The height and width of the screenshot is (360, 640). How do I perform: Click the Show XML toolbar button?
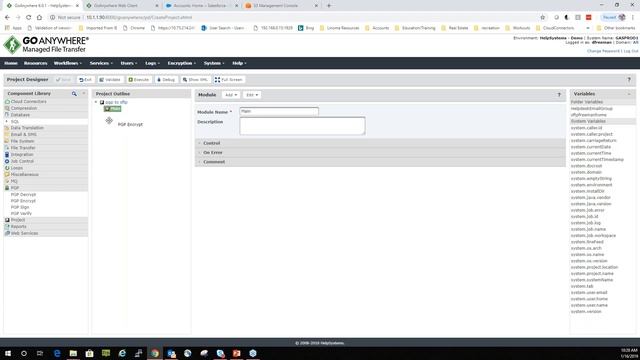click(x=196, y=80)
